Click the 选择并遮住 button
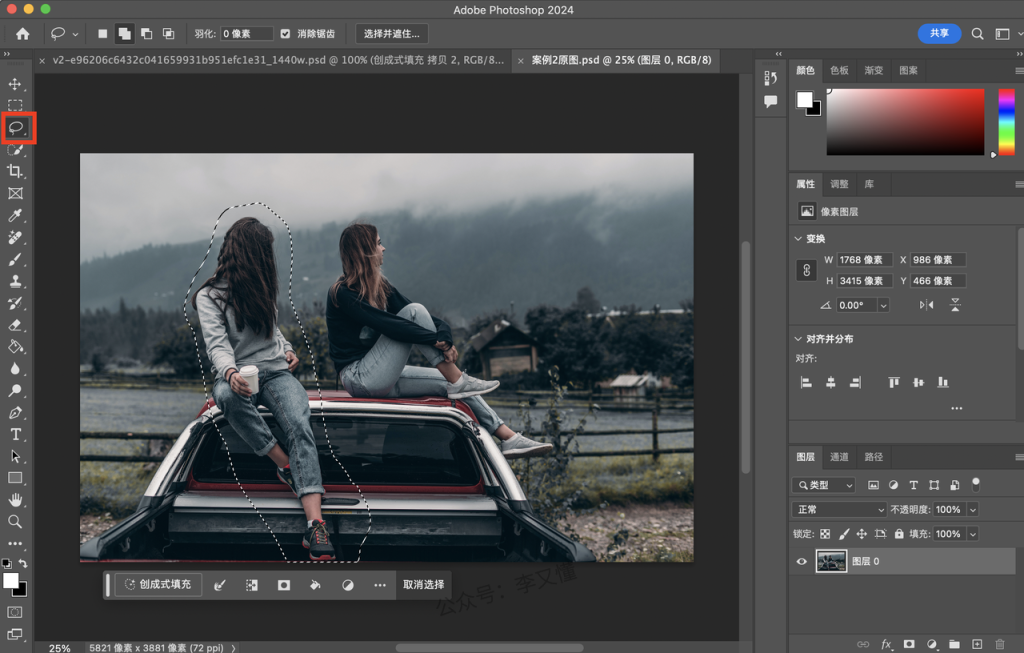1024x653 pixels. pos(392,34)
